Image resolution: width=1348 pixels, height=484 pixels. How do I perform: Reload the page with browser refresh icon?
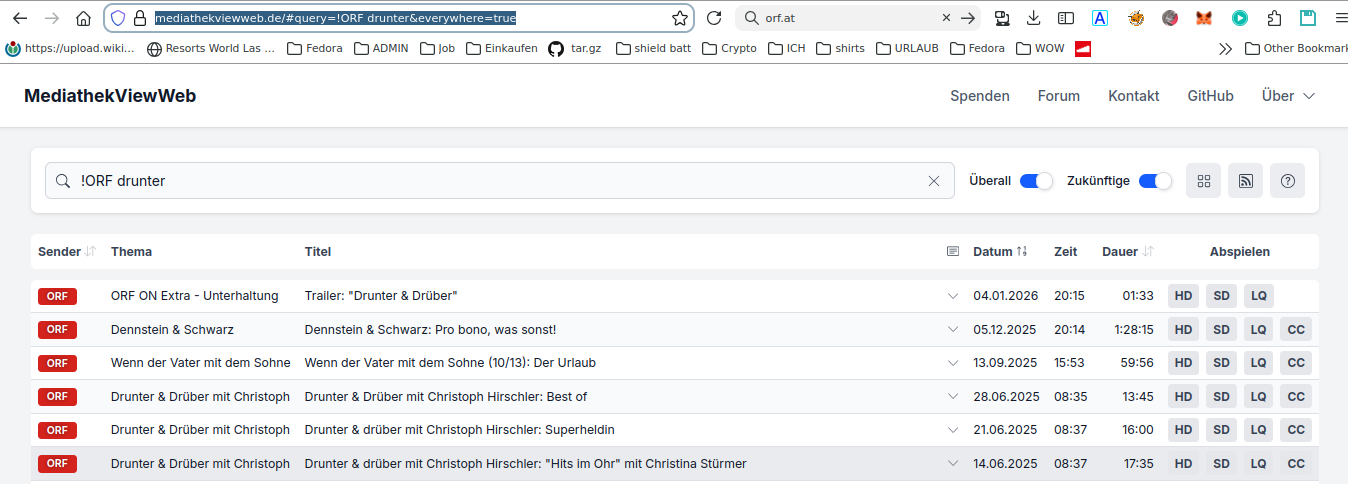click(x=714, y=18)
